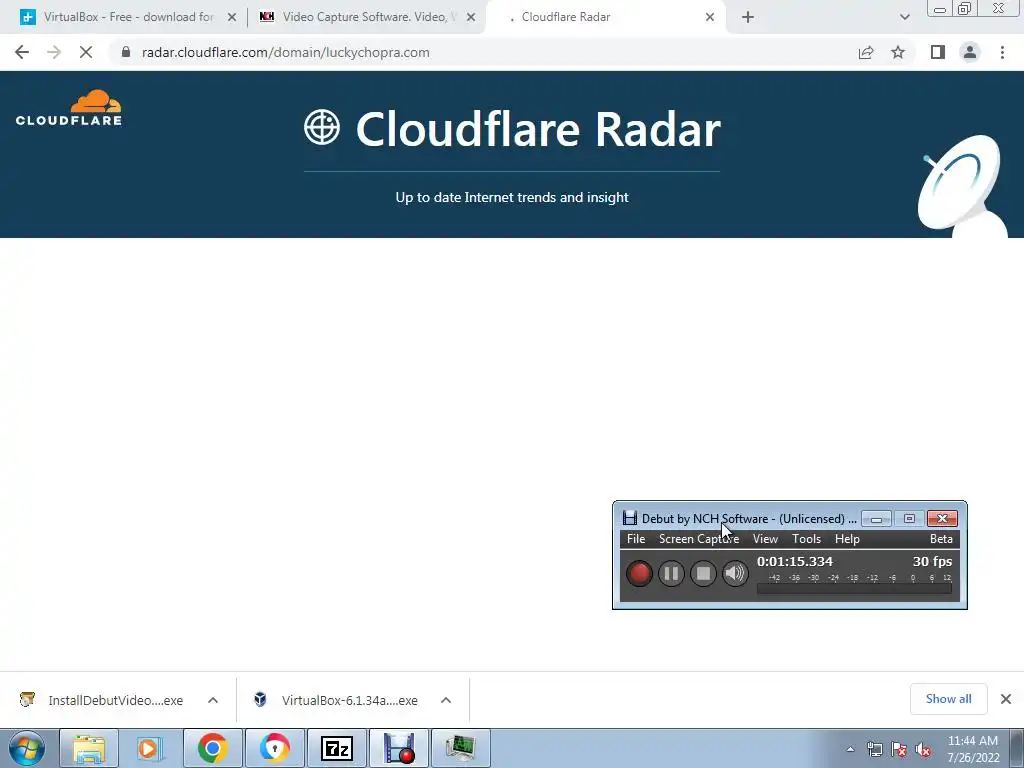
Task: Open the Chrome profile icon
Action: [970, 52]
